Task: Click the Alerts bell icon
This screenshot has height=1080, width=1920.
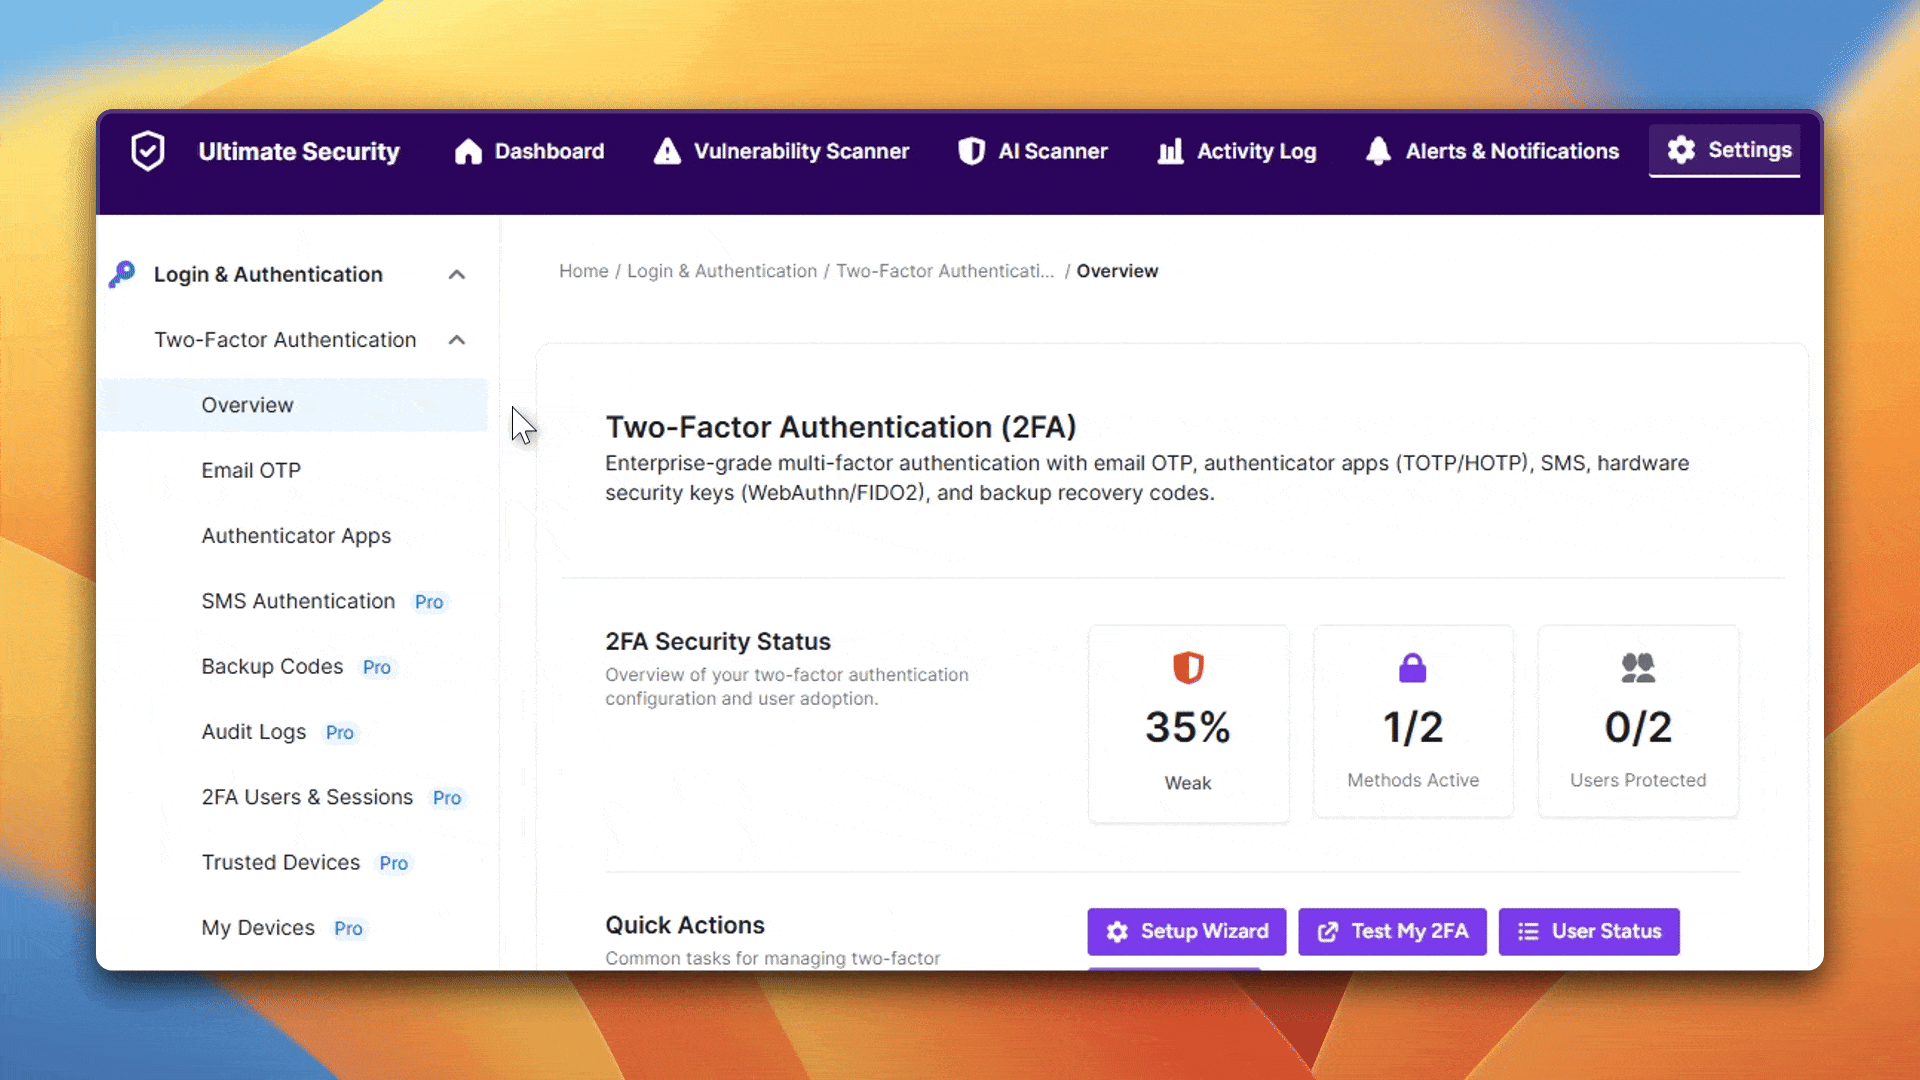Action: click(x=1378, y=151)
